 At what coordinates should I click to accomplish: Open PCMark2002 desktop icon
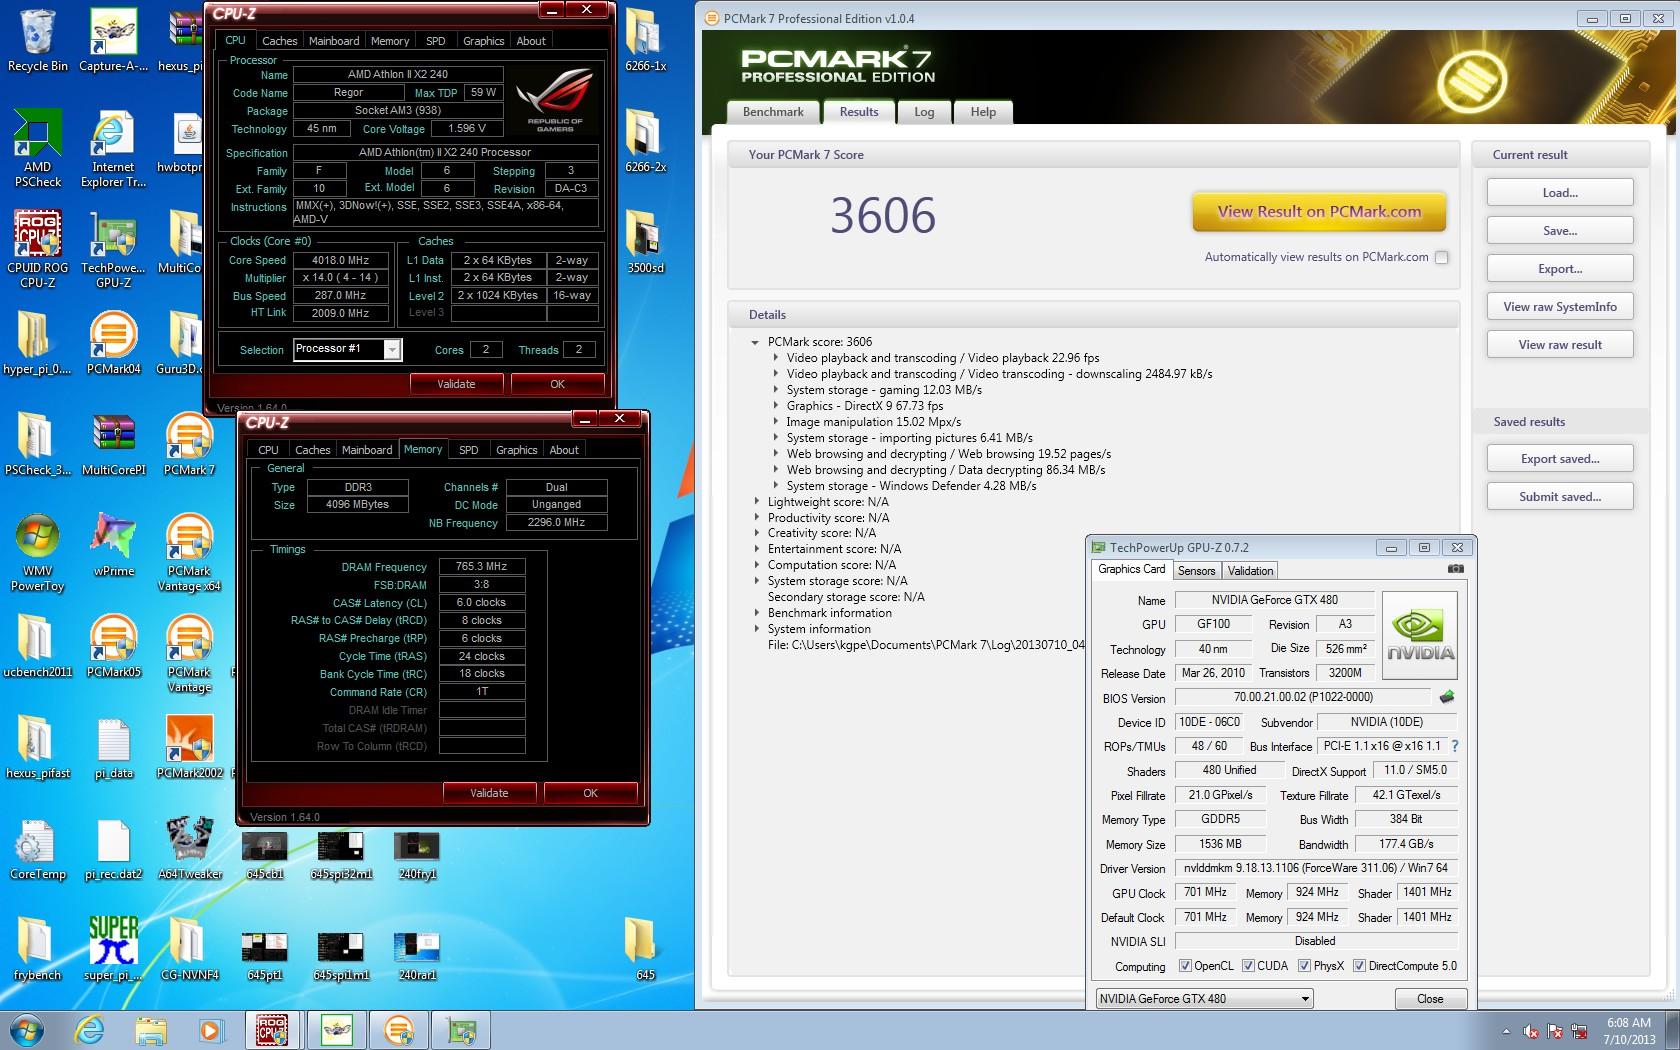click(189, 747)
